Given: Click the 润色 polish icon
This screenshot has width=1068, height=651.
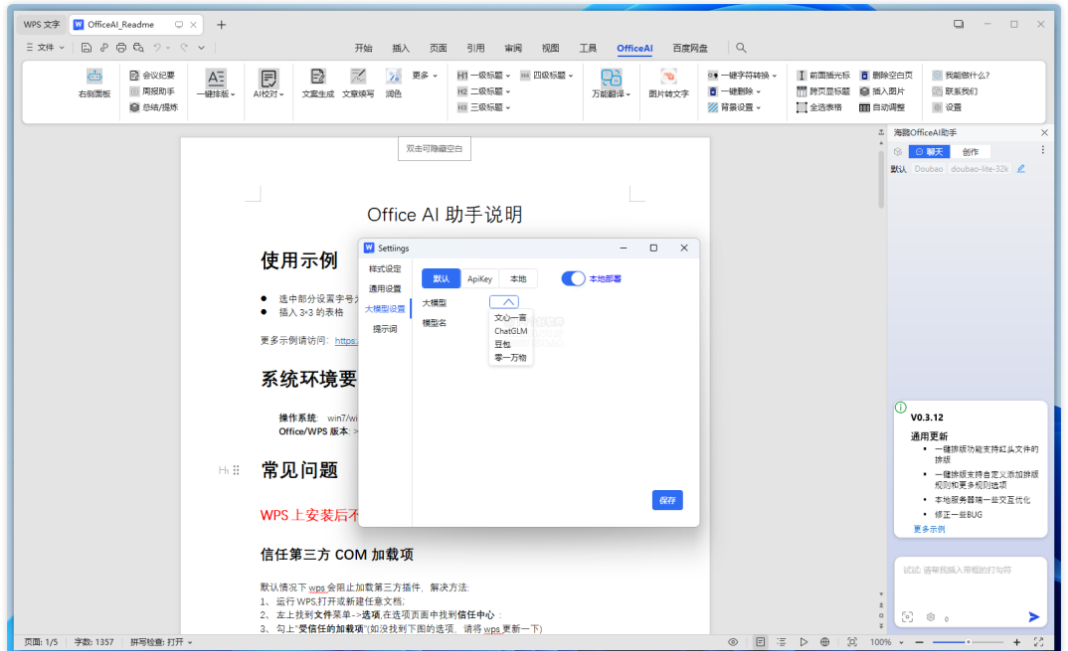Looking at the screenshot, I should [x=393, y=77].
